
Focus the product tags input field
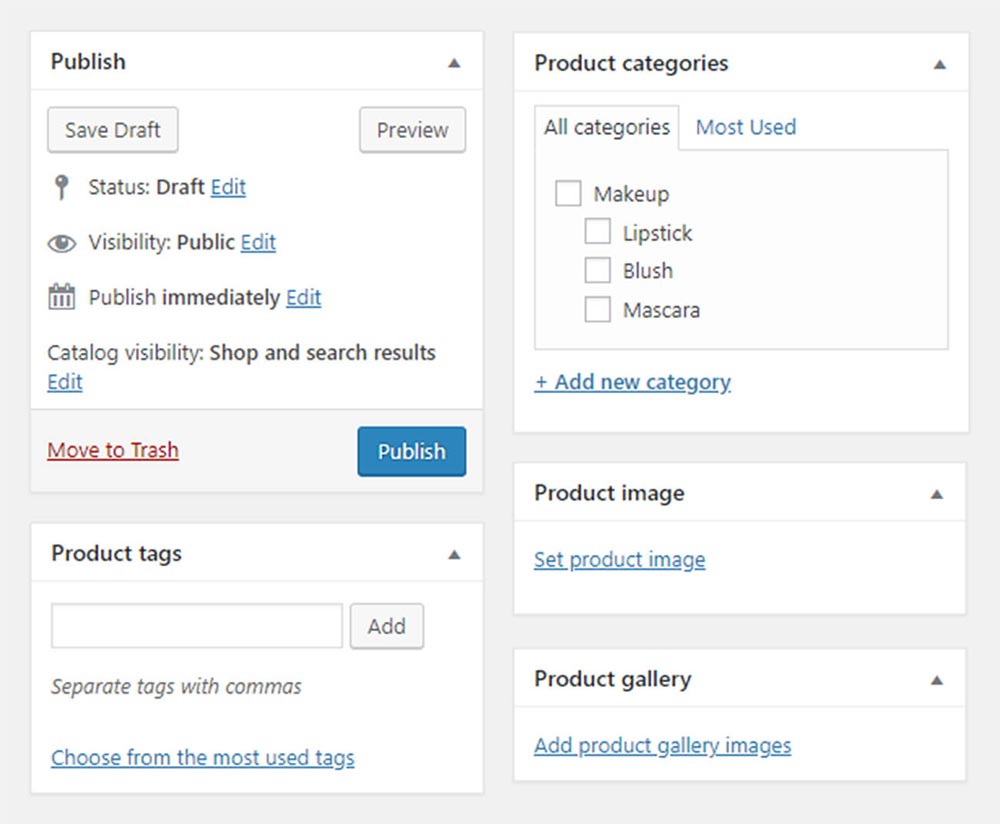tap(197, 626)
